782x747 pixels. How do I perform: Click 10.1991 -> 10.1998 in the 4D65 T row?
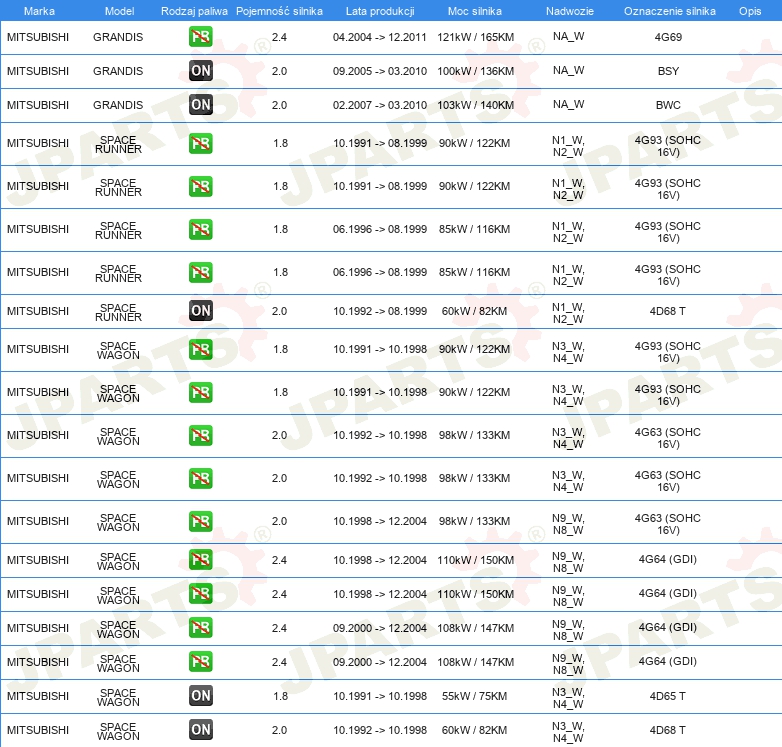click(380, 696)
